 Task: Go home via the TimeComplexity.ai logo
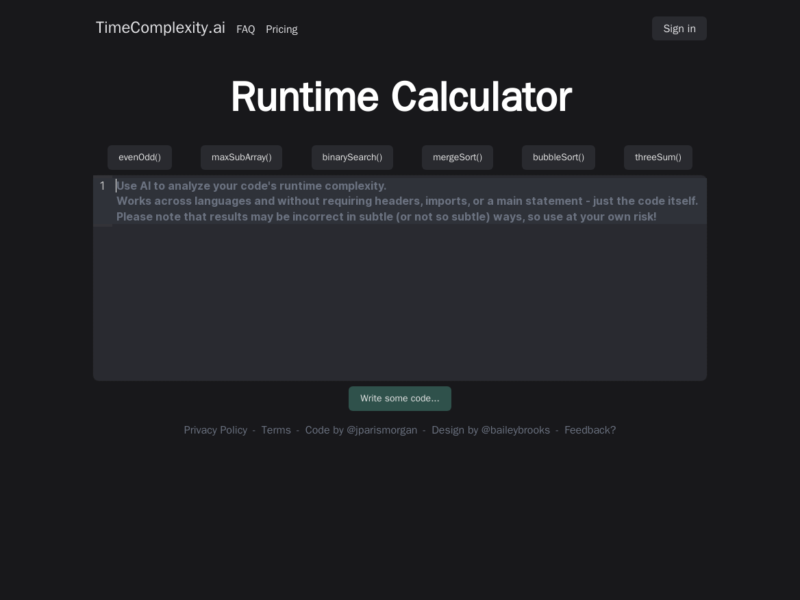pyautogui.click(x=160, y=29)
